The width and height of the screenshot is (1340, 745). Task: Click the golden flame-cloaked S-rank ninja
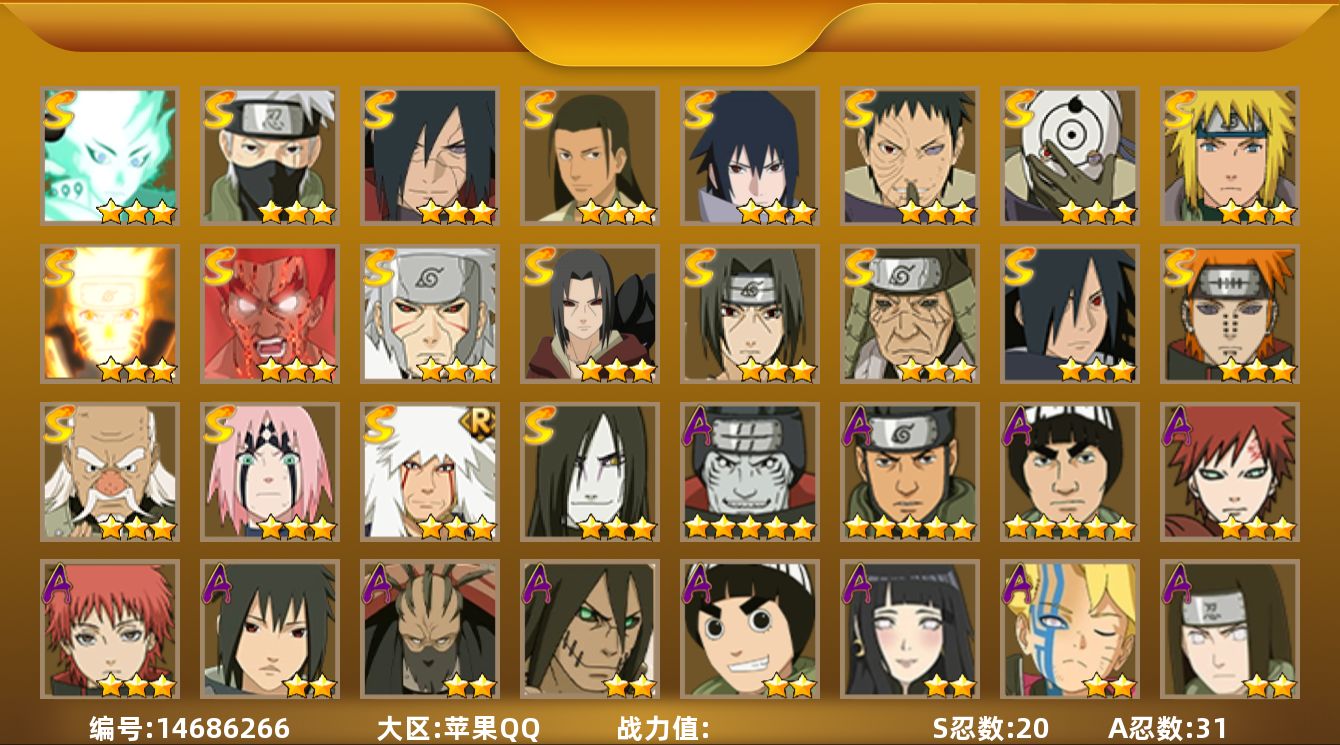point(110,314)
